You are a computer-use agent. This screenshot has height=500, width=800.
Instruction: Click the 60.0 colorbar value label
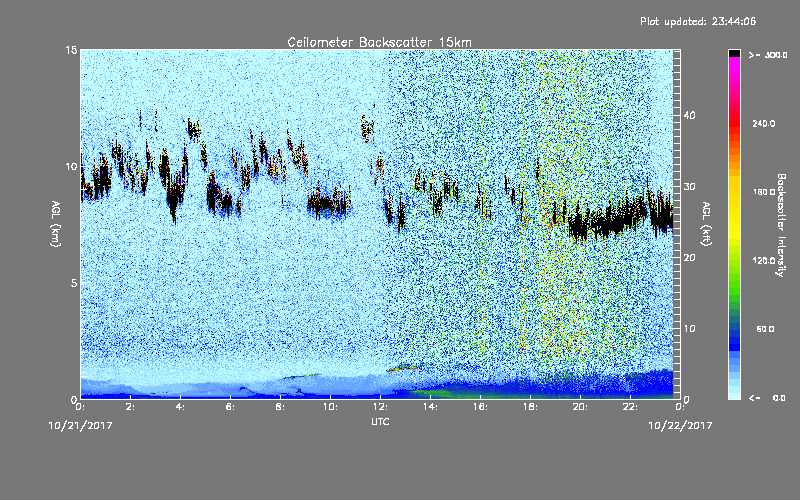click(765, 329)
